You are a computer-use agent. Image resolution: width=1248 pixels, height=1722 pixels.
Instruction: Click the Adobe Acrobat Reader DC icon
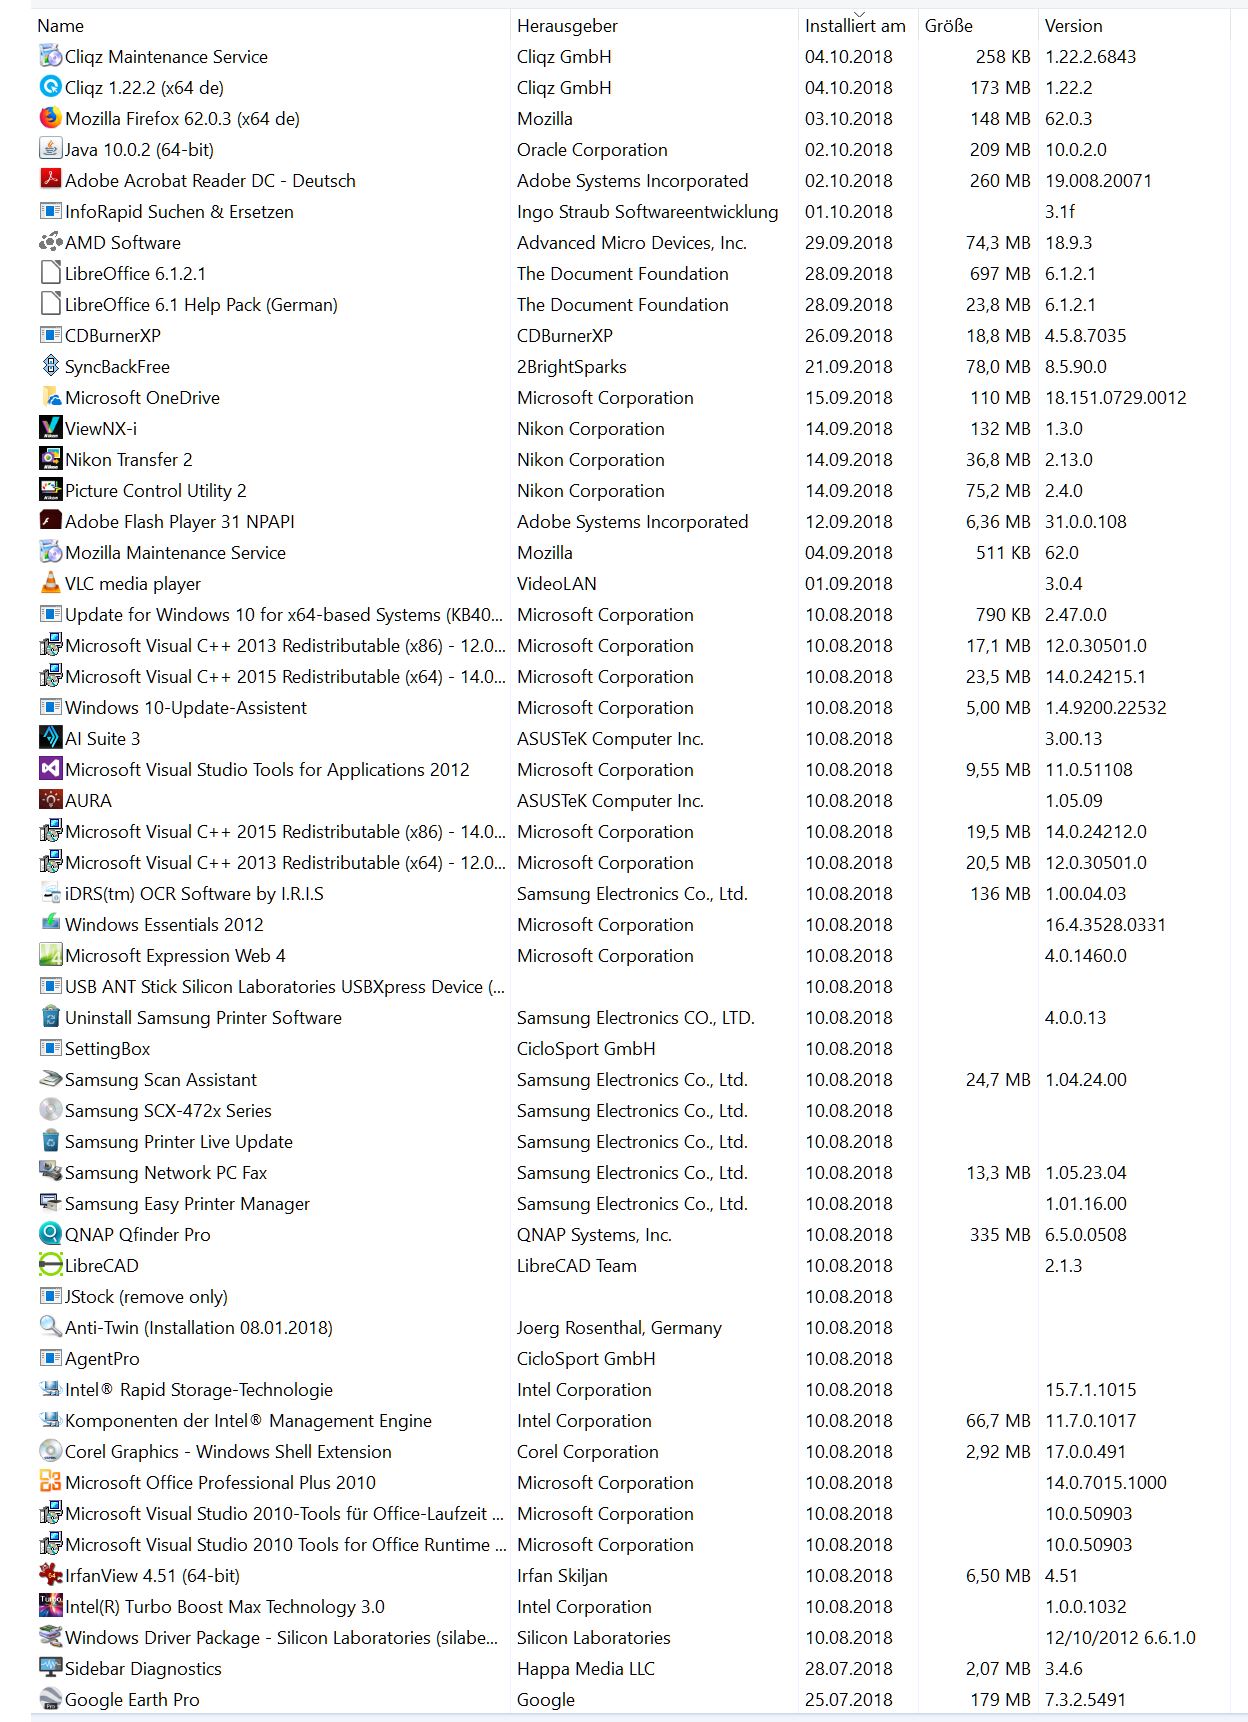tap(50, 180)
